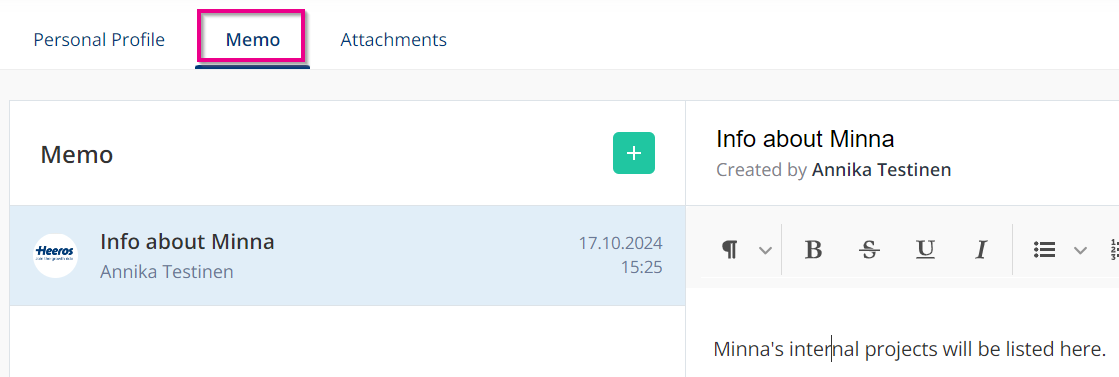The height and width of the screenshot is (377, 1119).
Task: Click the Memo heading of list panel
Action: pos(77,154)
